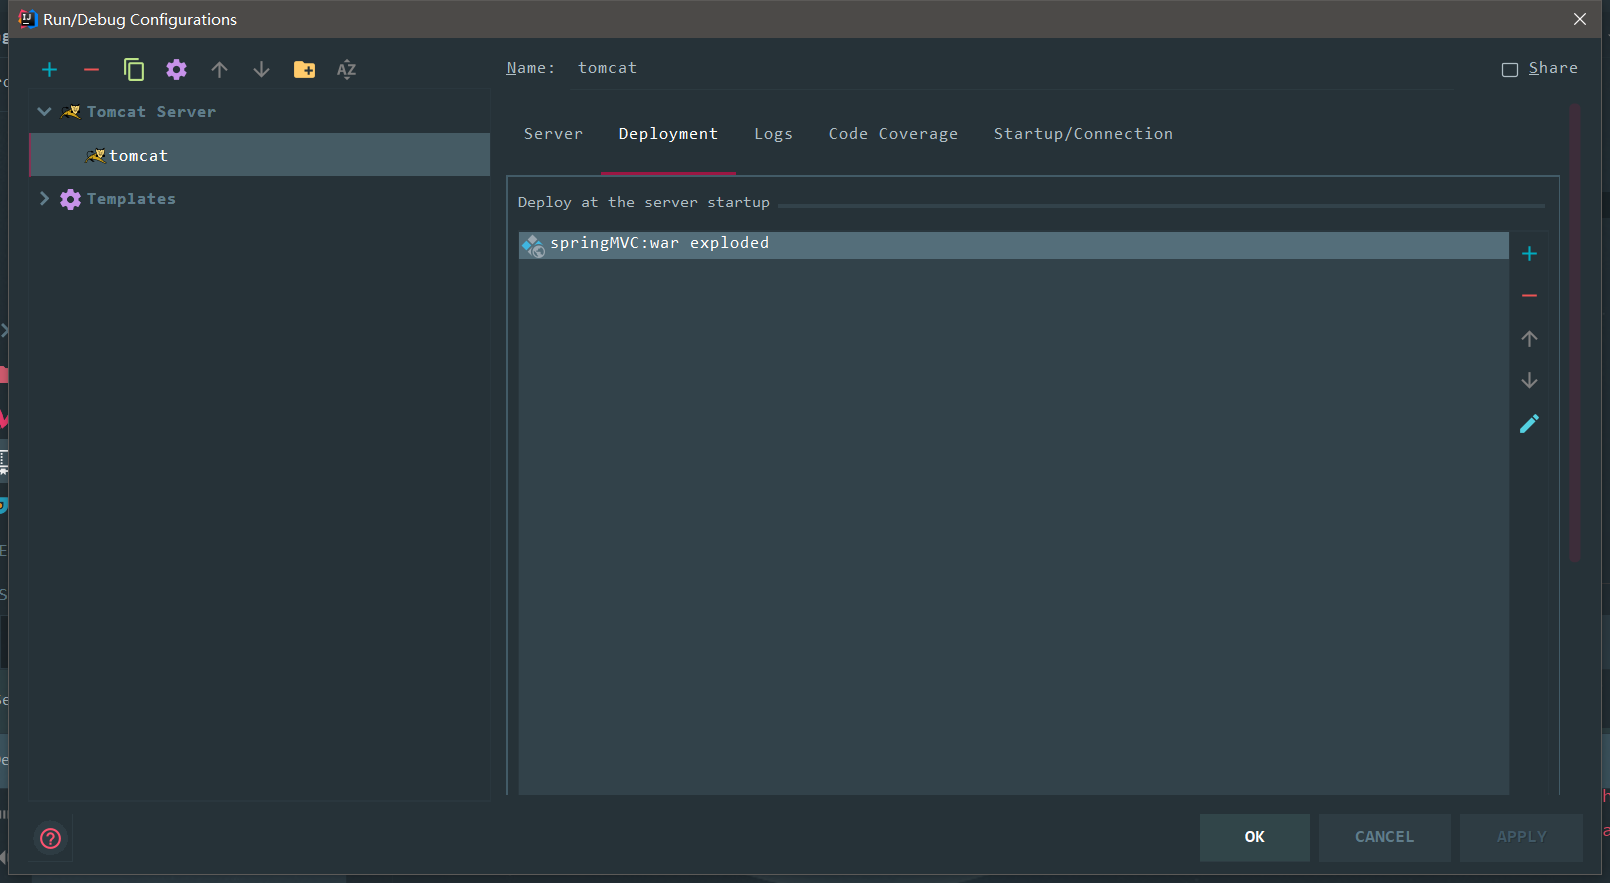Select the springMVC:war exploded artifact
Image resolution: width=1610 pixels, height=883 pixels.
pyautogui.click(x=660, y=244)
